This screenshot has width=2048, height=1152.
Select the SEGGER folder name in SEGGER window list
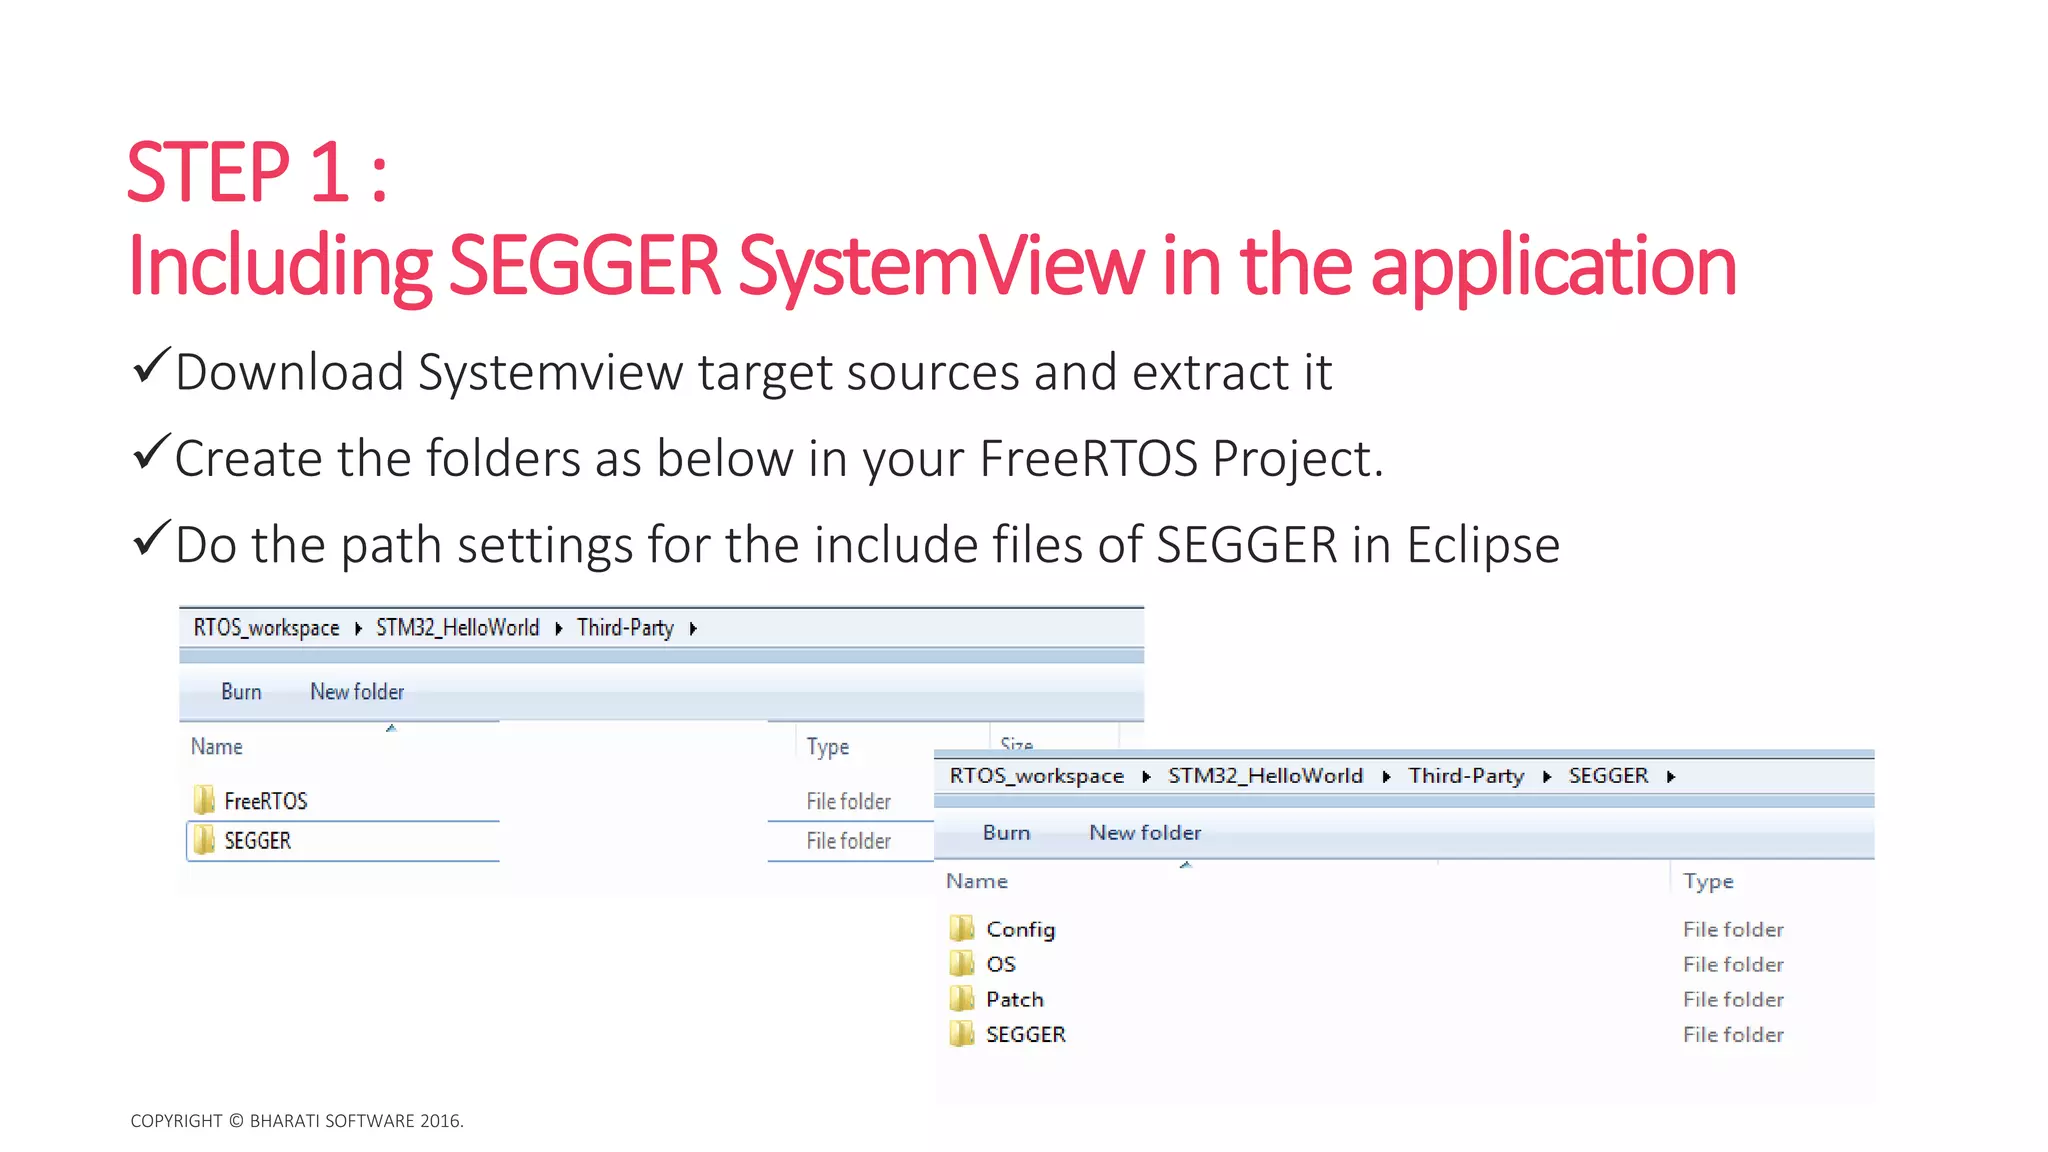(x=1026, y=1034)
